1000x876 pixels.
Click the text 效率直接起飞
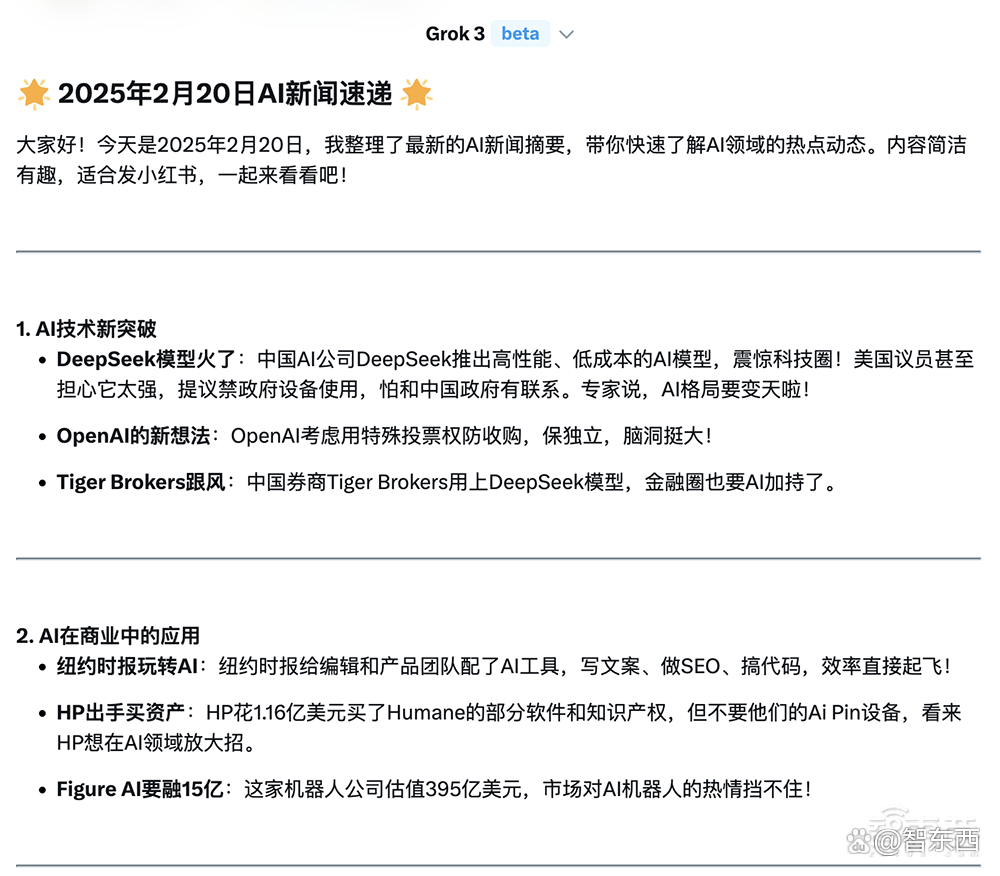tap(881, 666)
